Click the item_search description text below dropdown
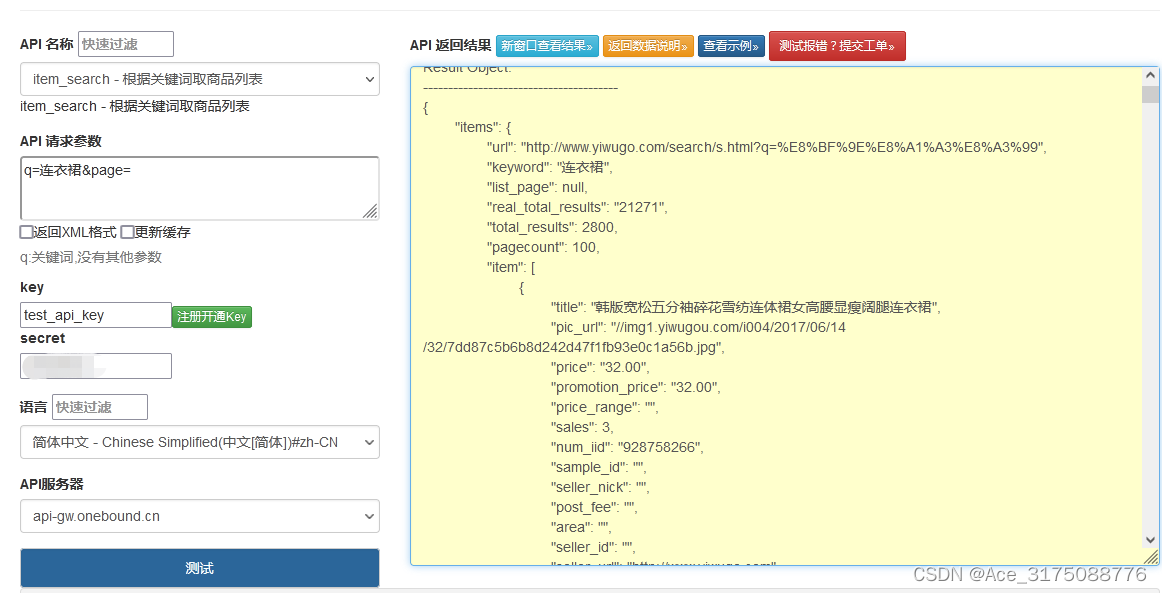The image size is (1162, 593). pos(135,107)
